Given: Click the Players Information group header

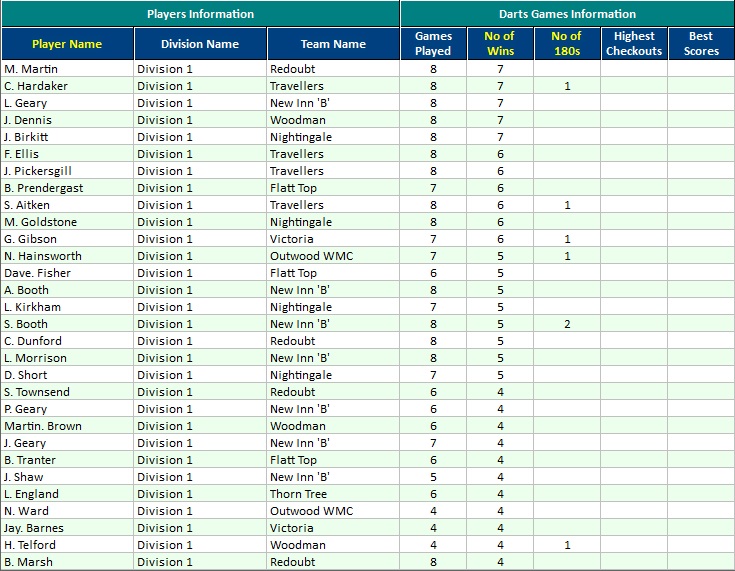Looking at the screenshot, I should (200, 14).
